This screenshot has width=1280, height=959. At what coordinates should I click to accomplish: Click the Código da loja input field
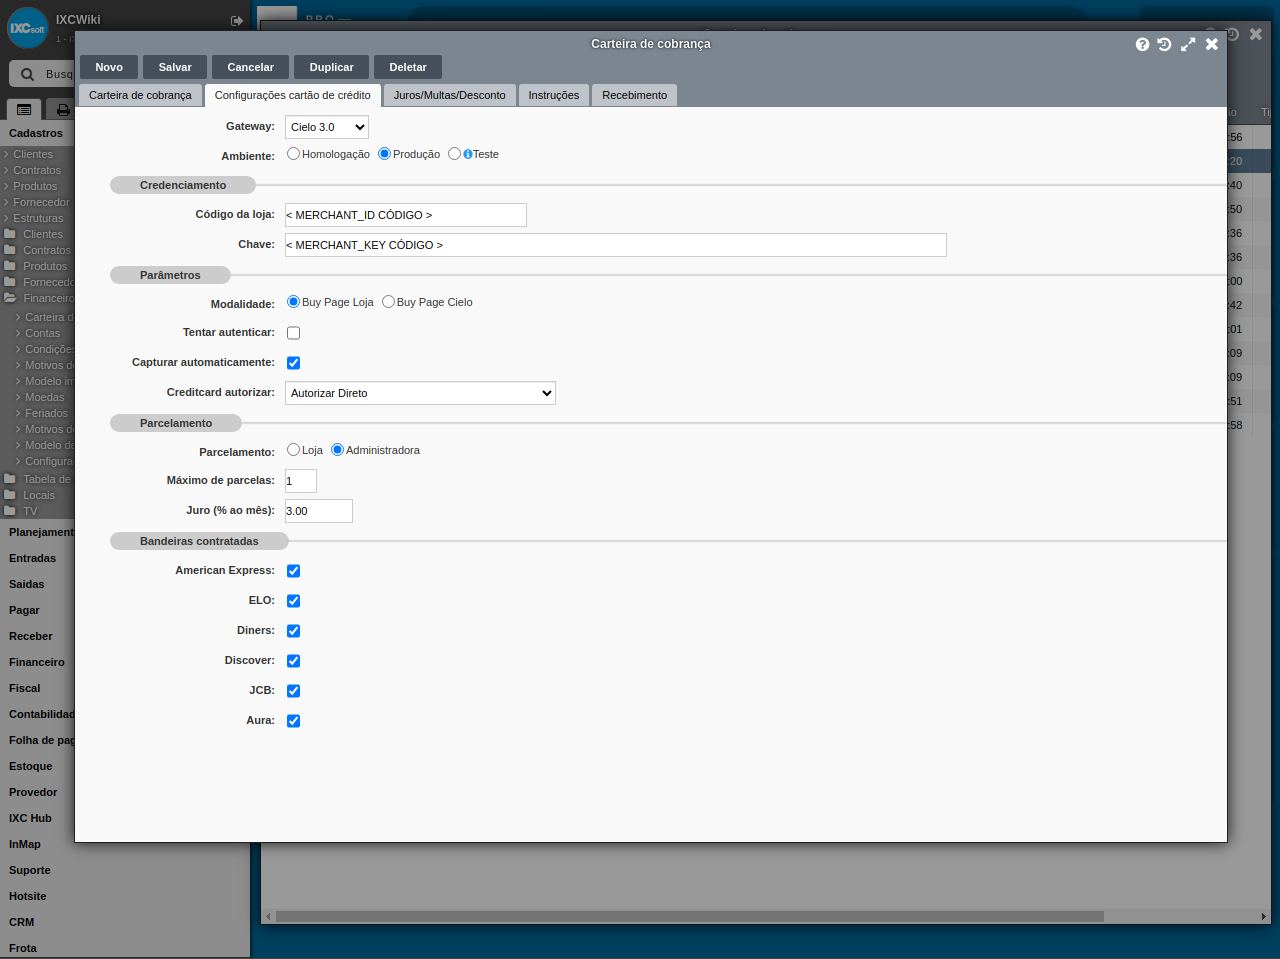[x=406, y=215]
